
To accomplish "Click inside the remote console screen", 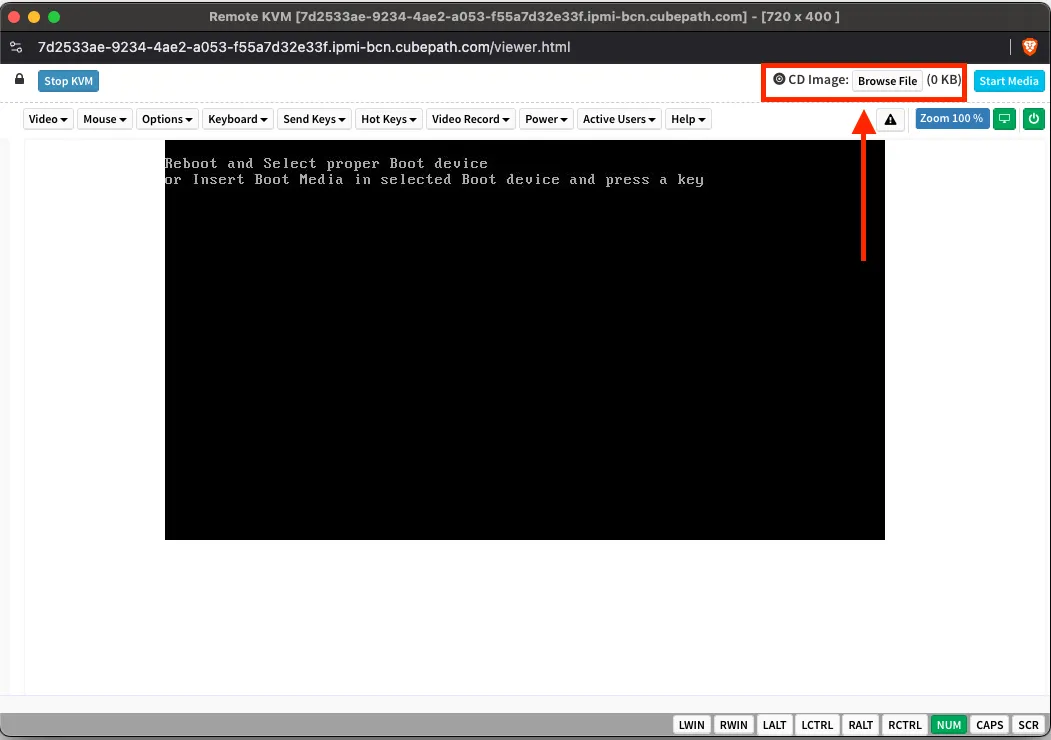I will pyautogui.click(x=524, y=340).
